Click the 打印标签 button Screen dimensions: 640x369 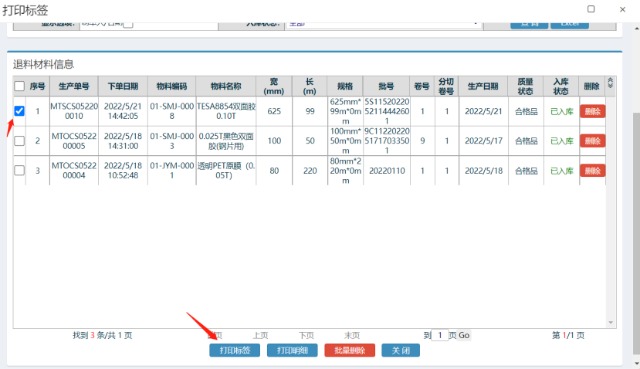(x=234, y=350)
